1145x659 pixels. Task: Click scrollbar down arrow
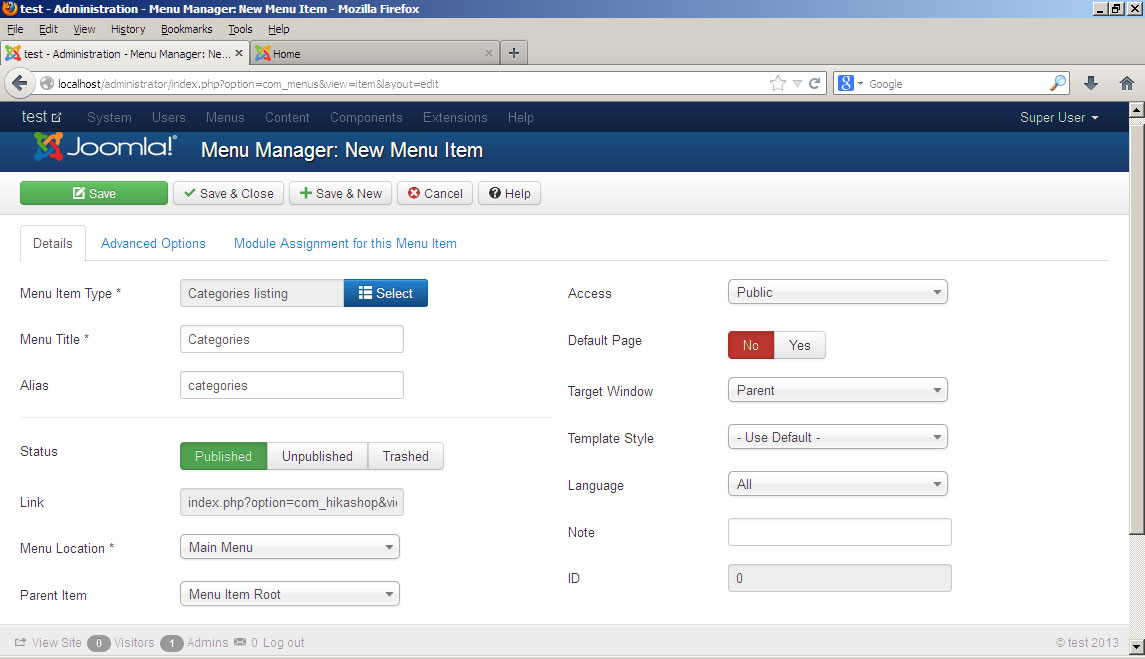[1136, 647]
